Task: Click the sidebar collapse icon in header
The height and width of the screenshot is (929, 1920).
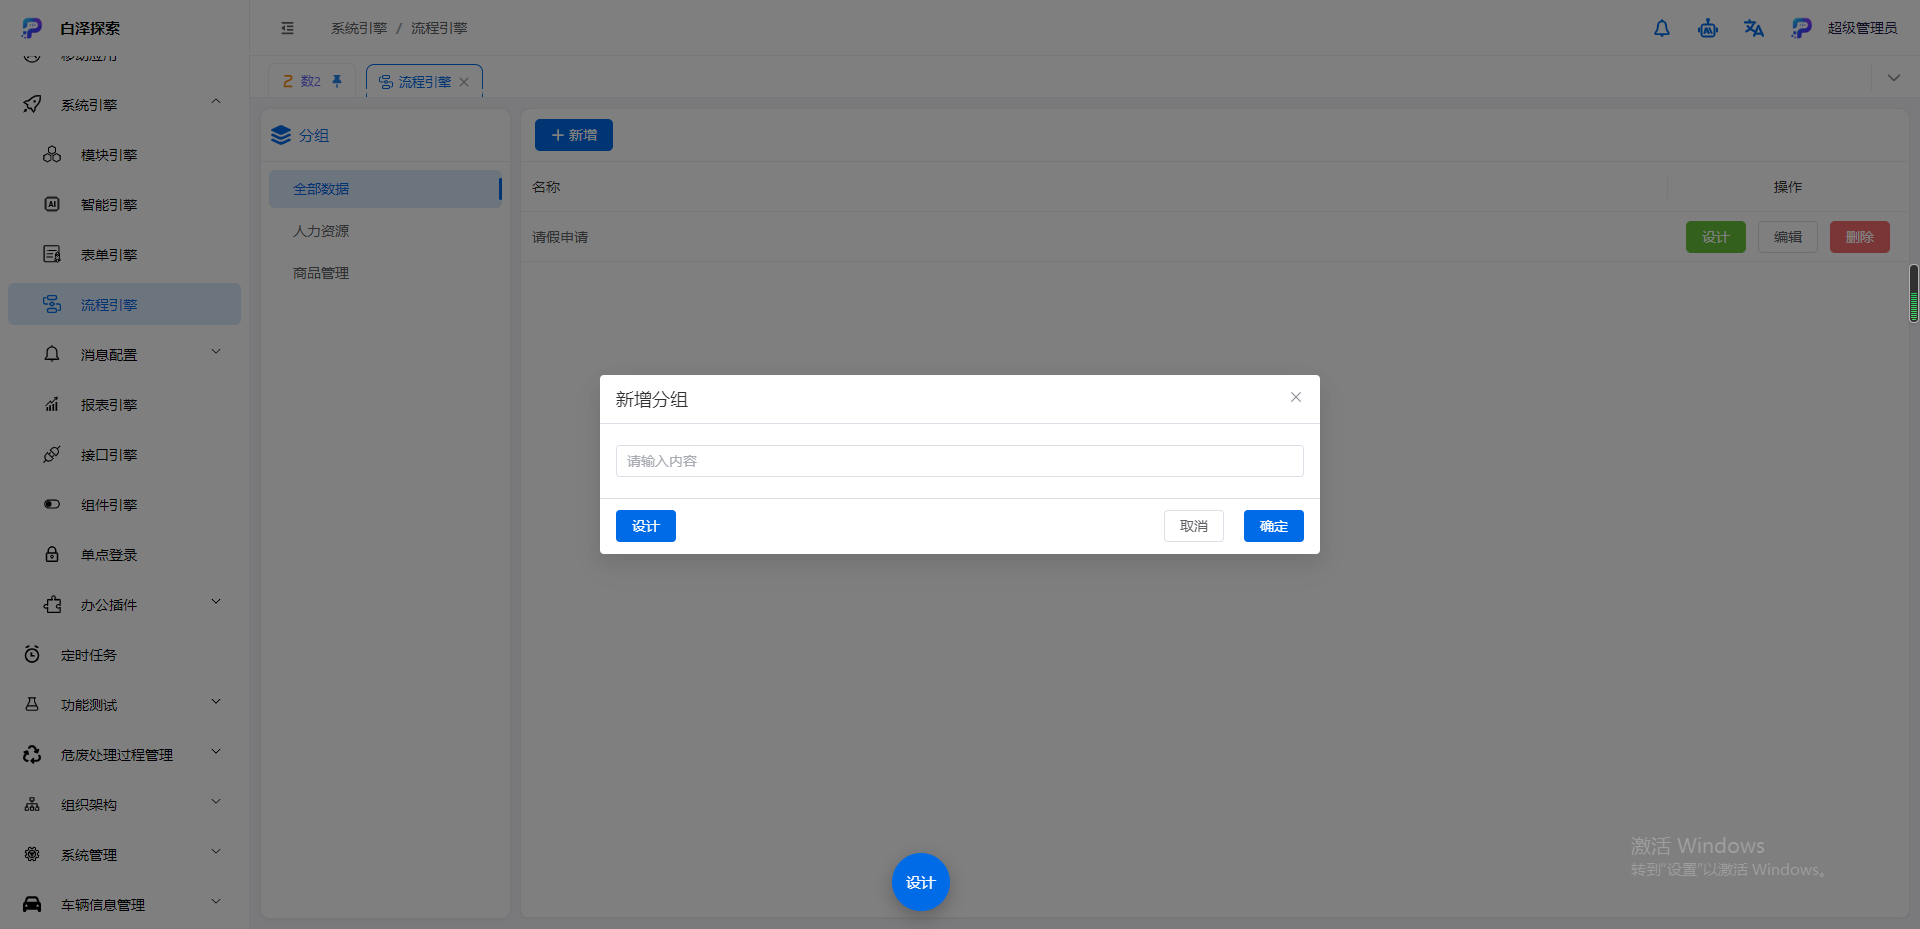Action: (288, 28)
